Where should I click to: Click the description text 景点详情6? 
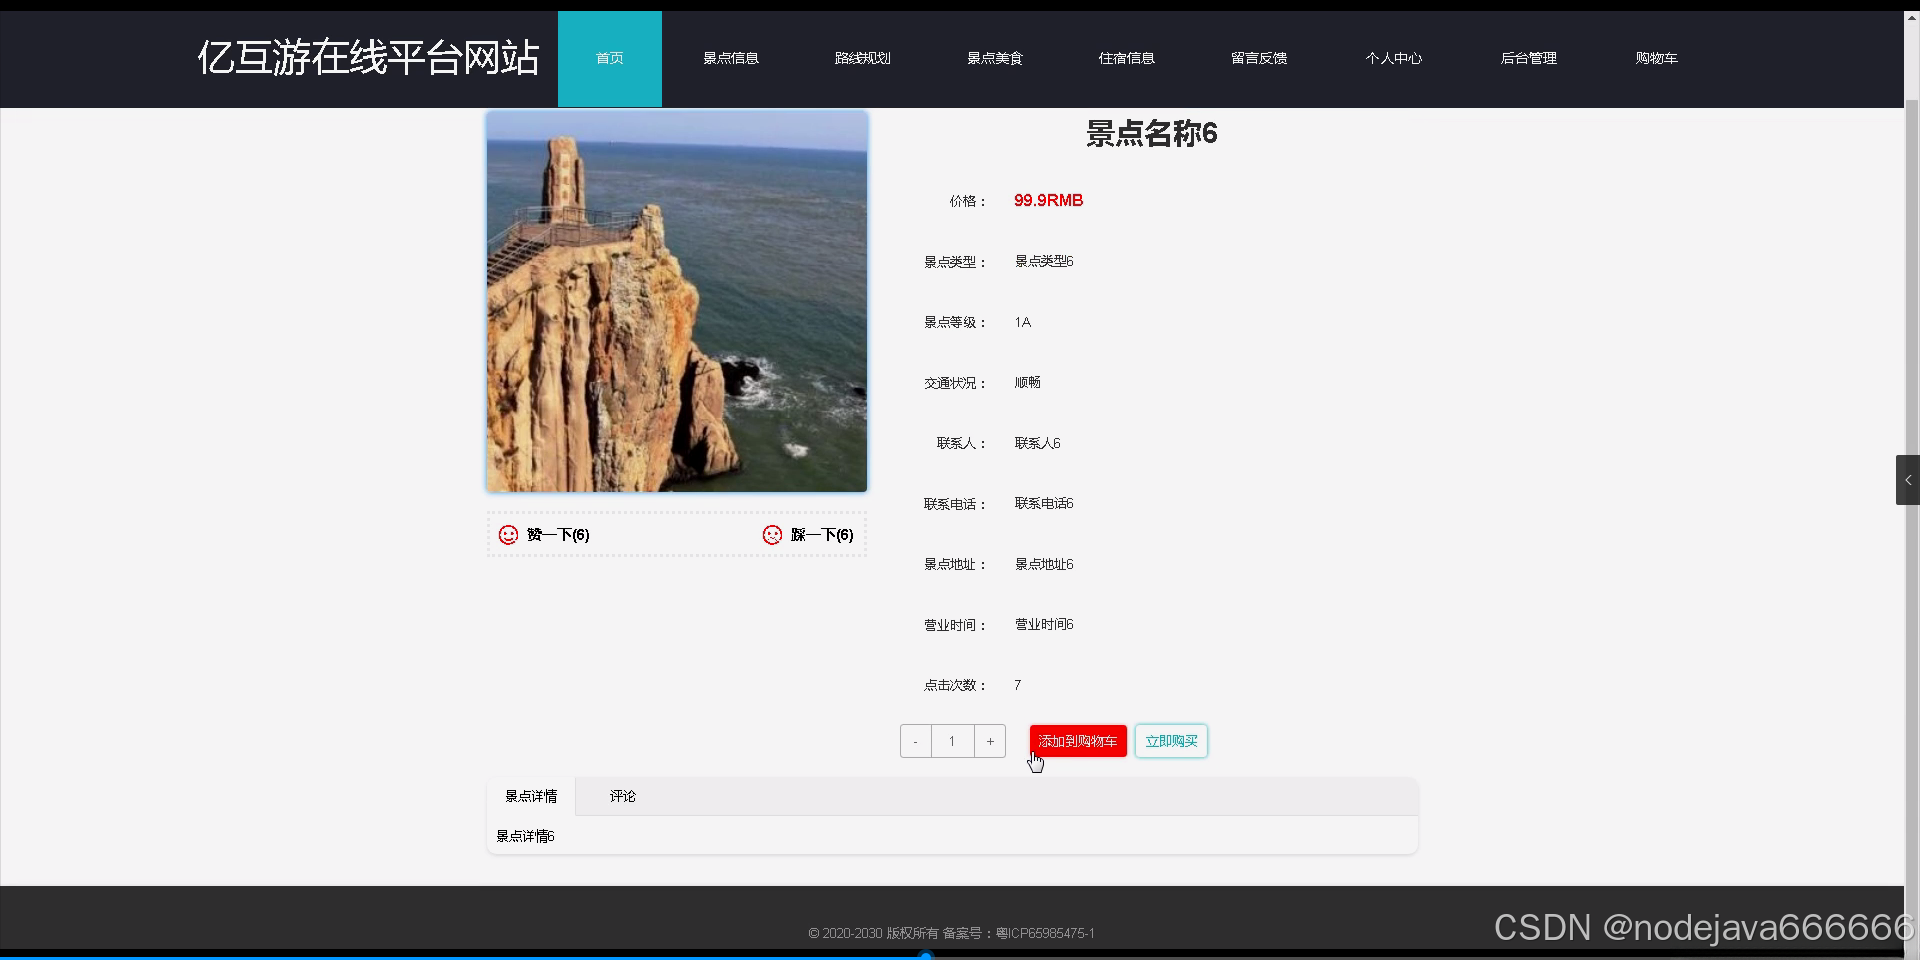pos(526,836)
